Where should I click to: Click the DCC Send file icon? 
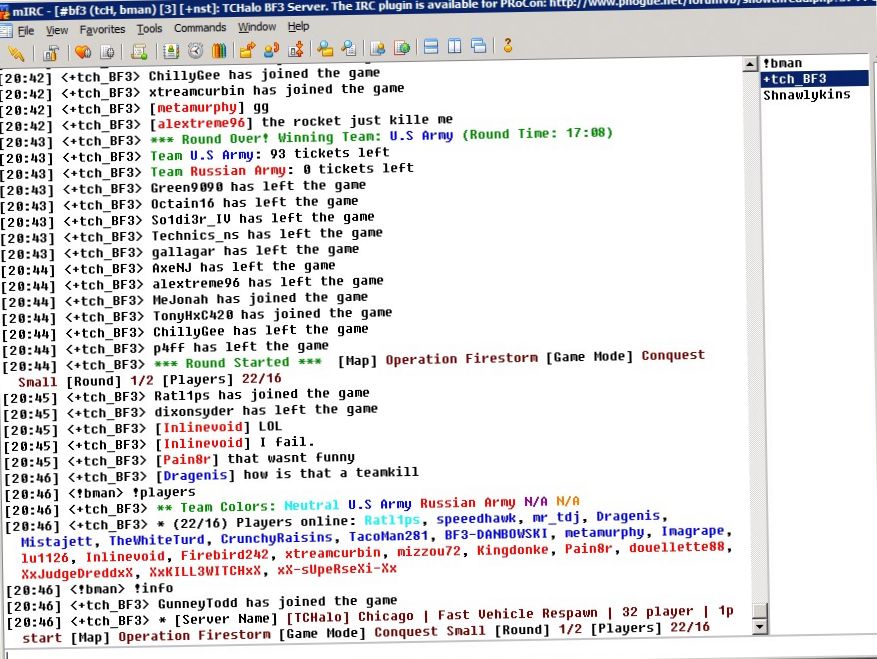tap(247, 50)
